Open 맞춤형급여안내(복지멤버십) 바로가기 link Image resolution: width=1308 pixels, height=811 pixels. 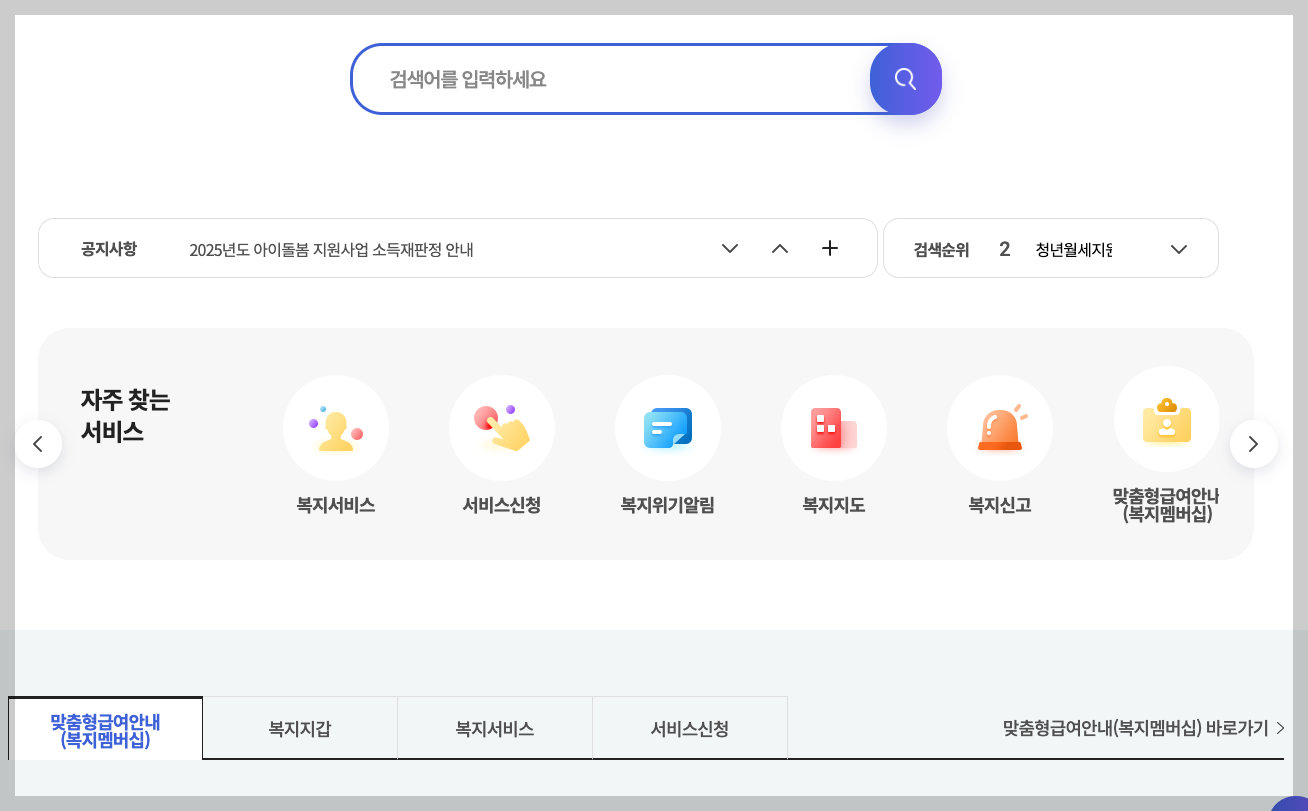coord(1136,728)
